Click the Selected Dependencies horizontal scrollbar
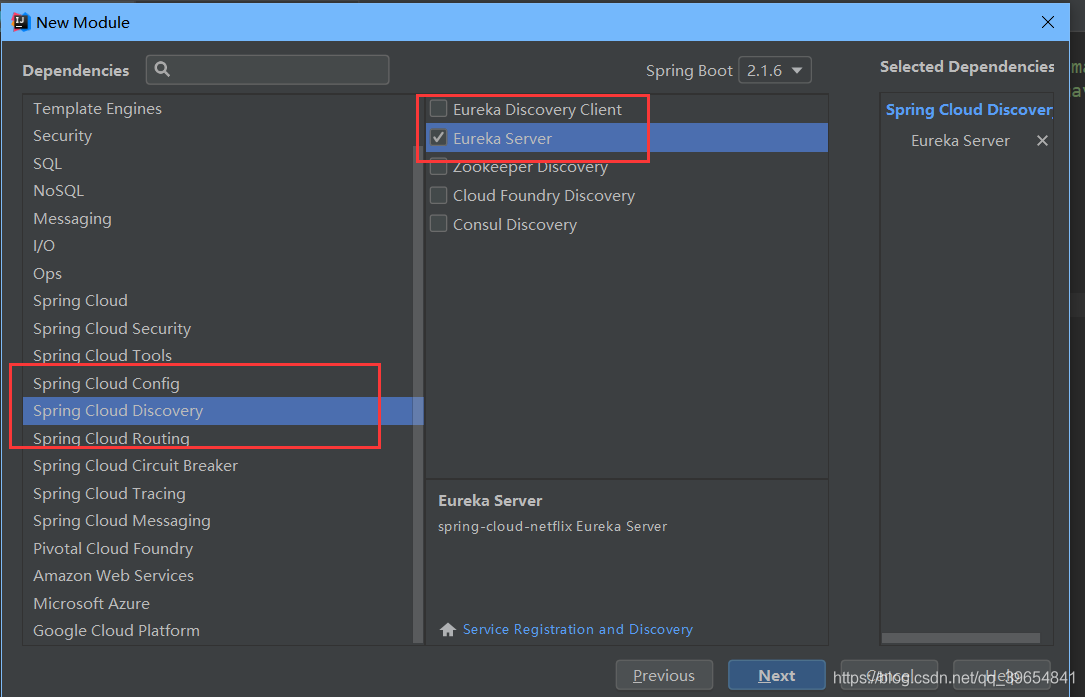1085x697 pixels. point(960,638)
